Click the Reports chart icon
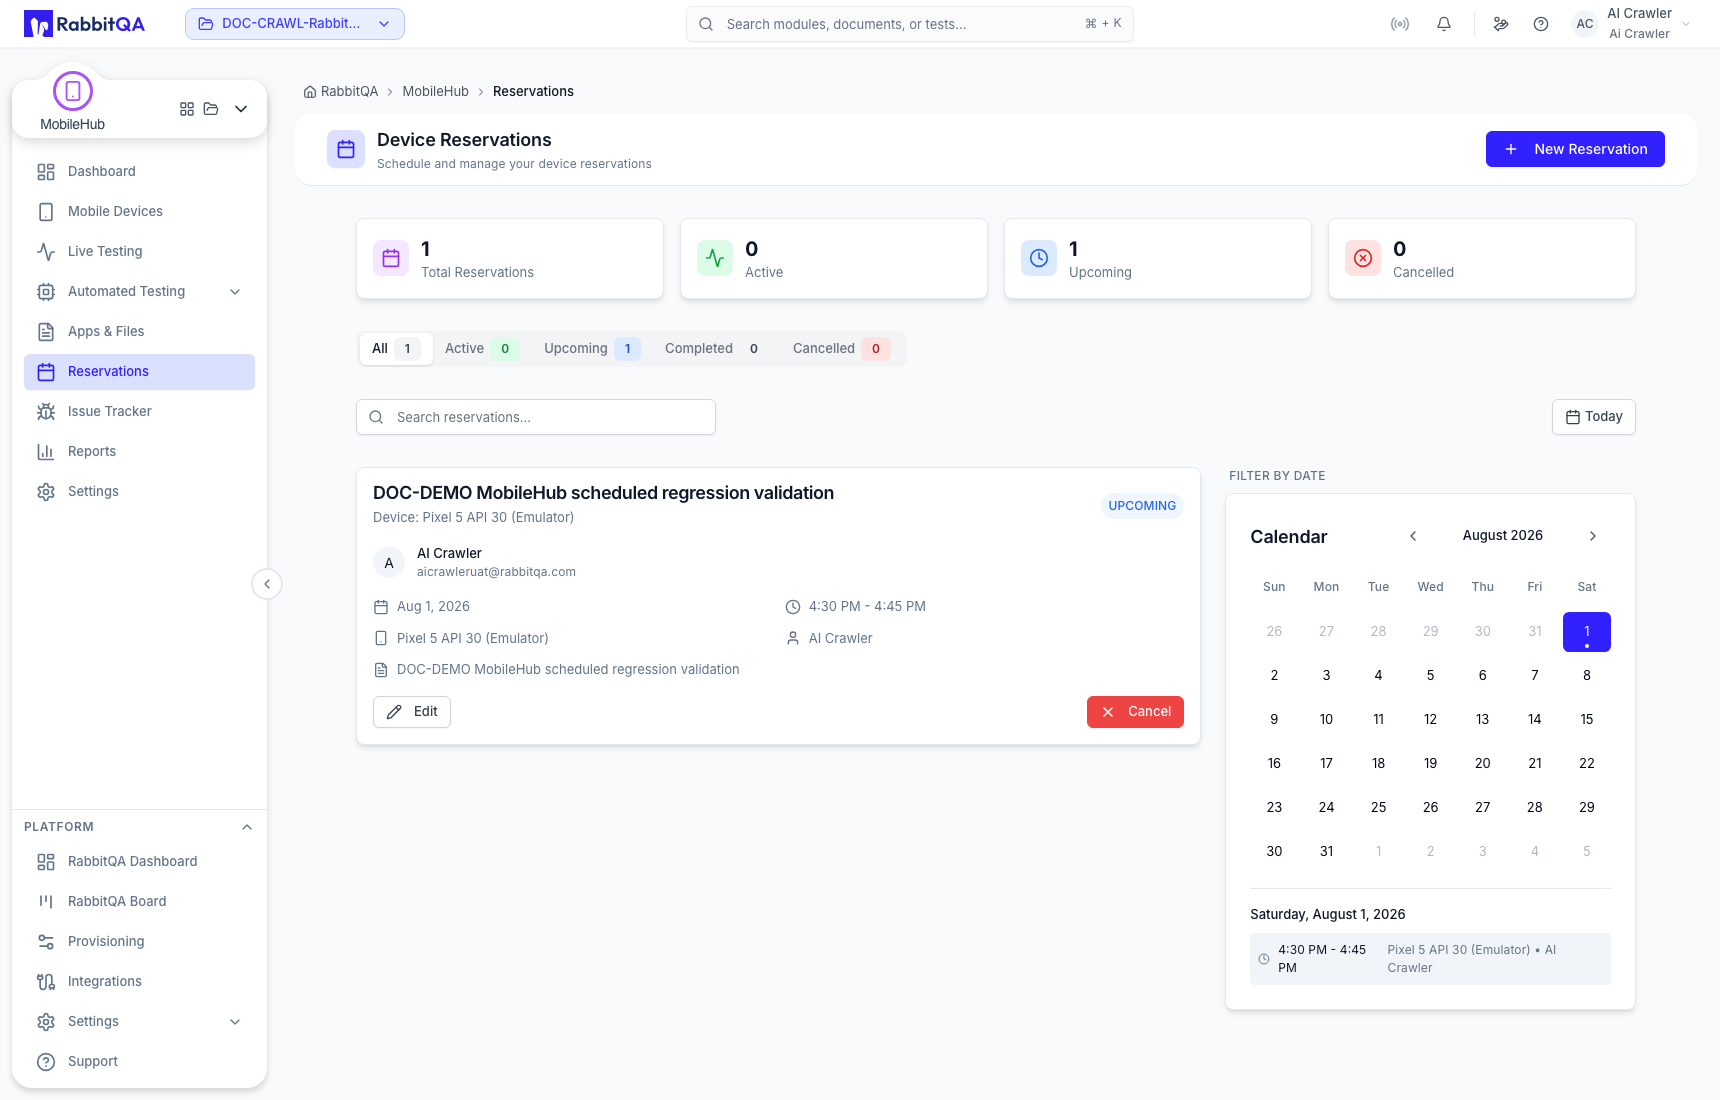The width and height of the screenshot is (1720, 1100). coord(46,452)
